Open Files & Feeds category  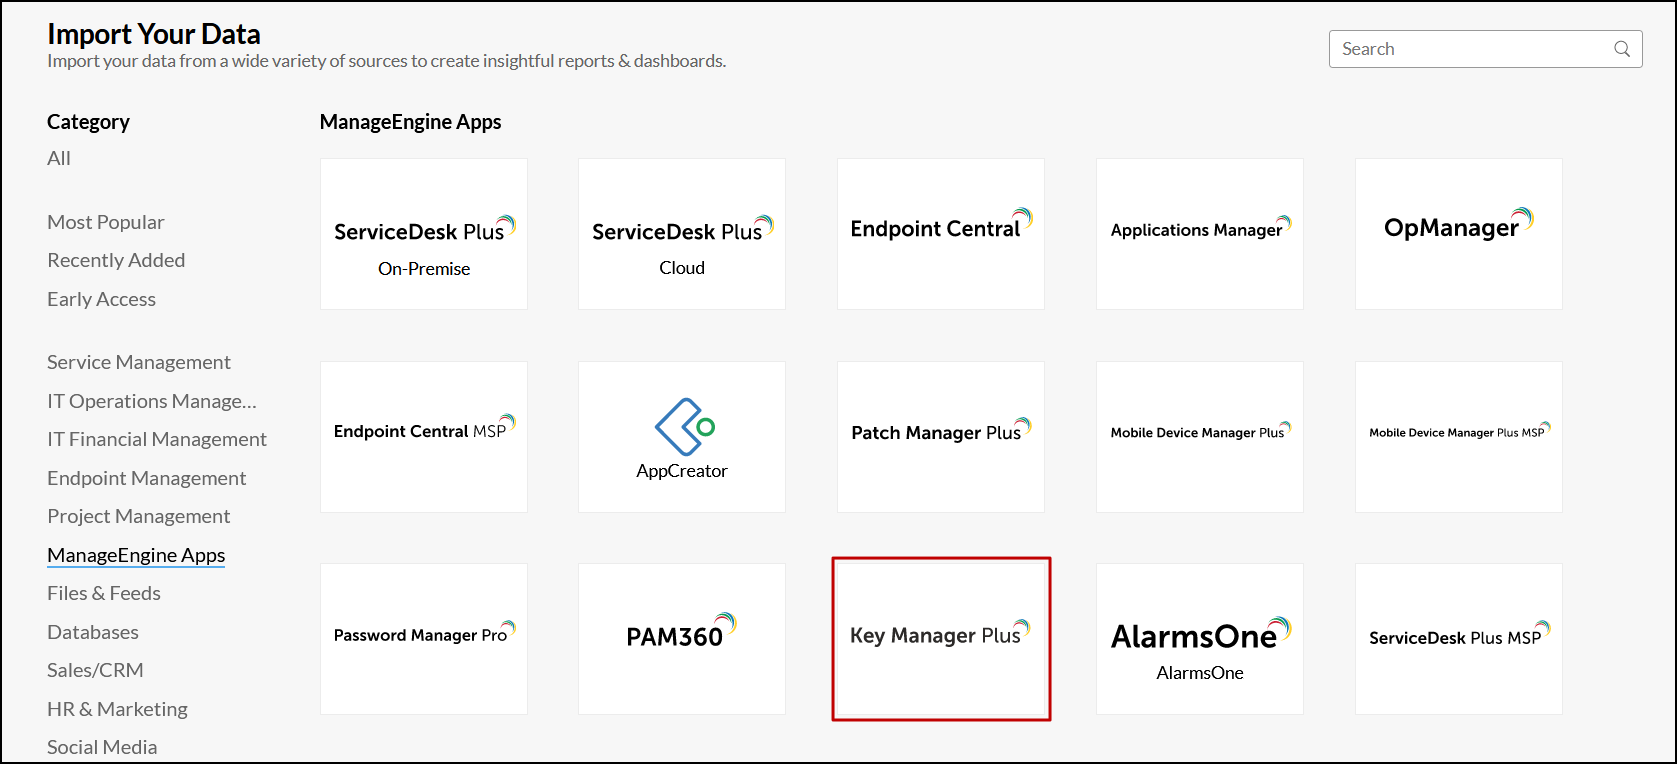(104, 593)
